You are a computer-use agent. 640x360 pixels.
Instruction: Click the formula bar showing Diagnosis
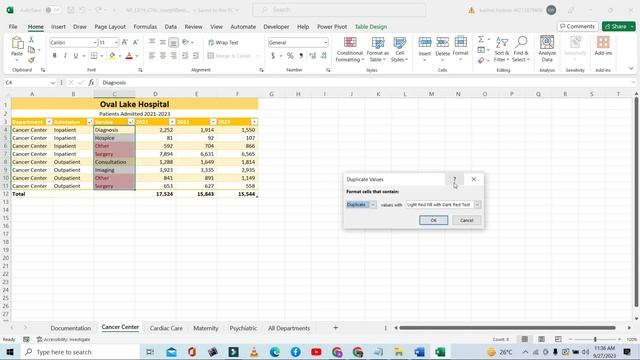(367, 82)
